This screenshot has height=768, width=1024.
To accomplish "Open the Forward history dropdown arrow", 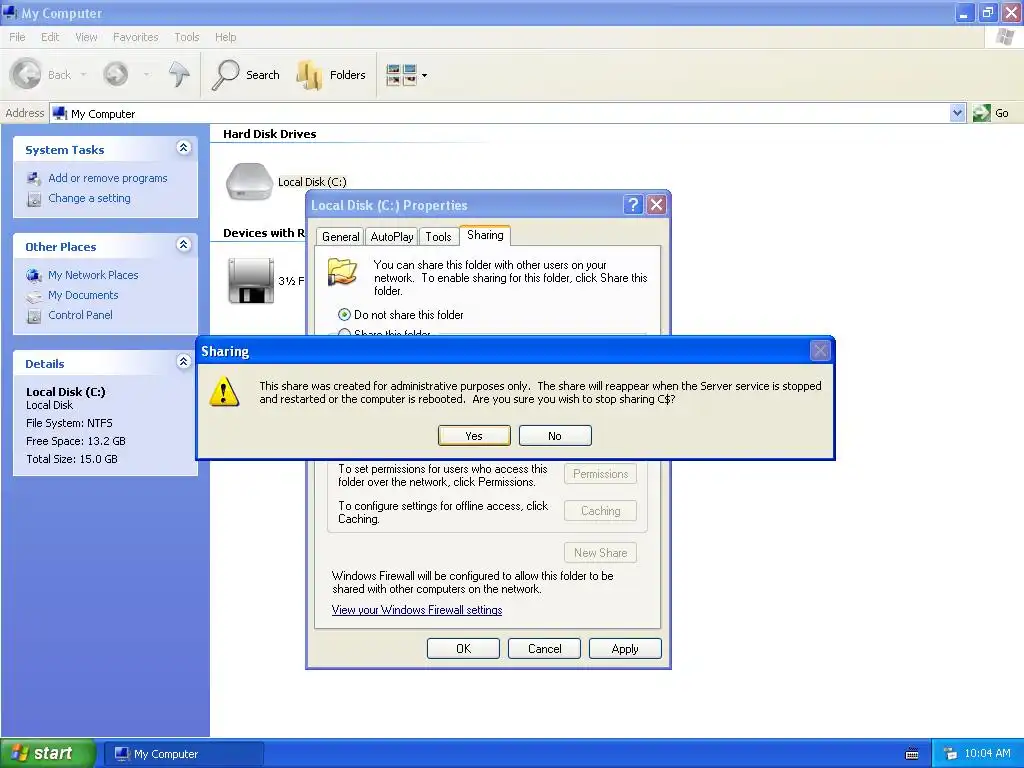I will (x=146, y=74).
